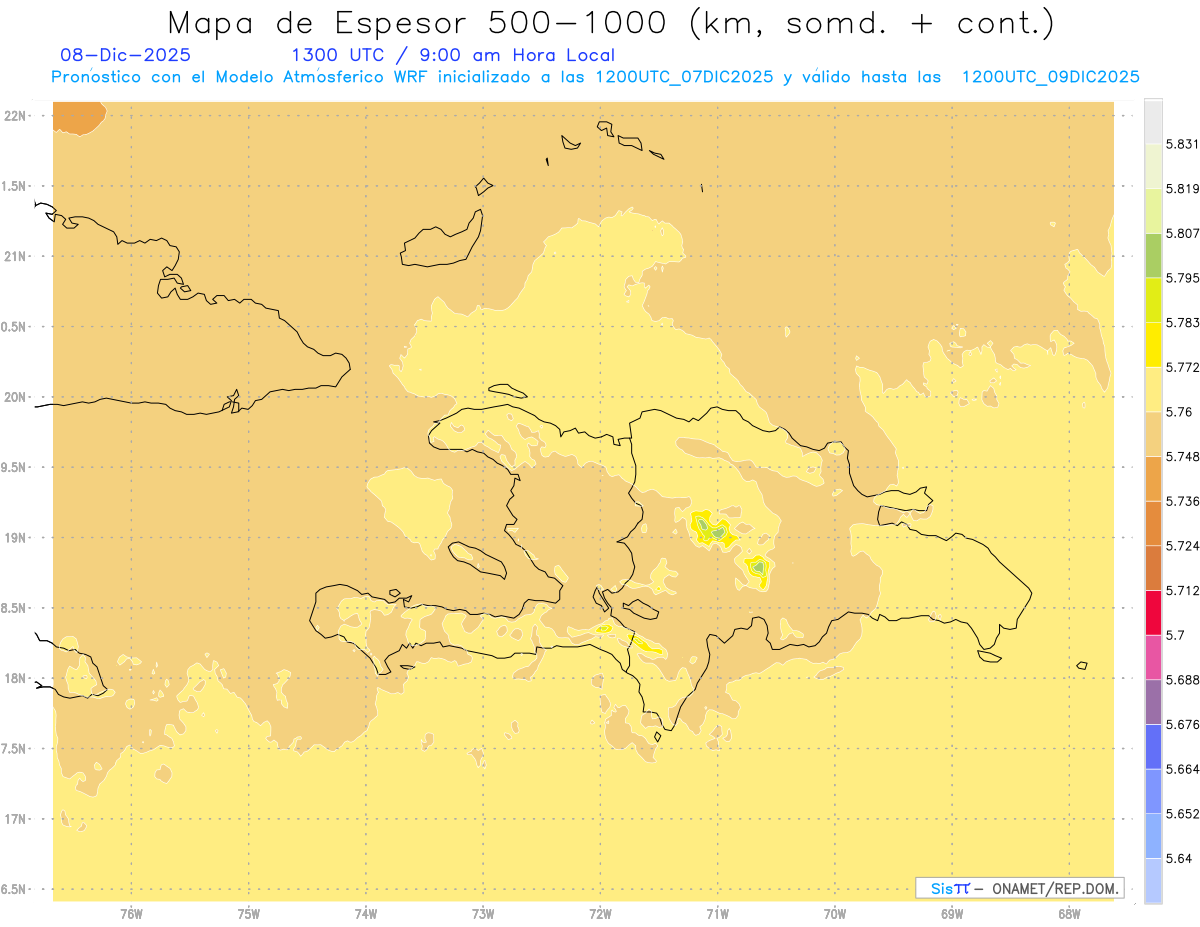Pick the purple swatch between 5.676 and 5.688

(1153, 702)
